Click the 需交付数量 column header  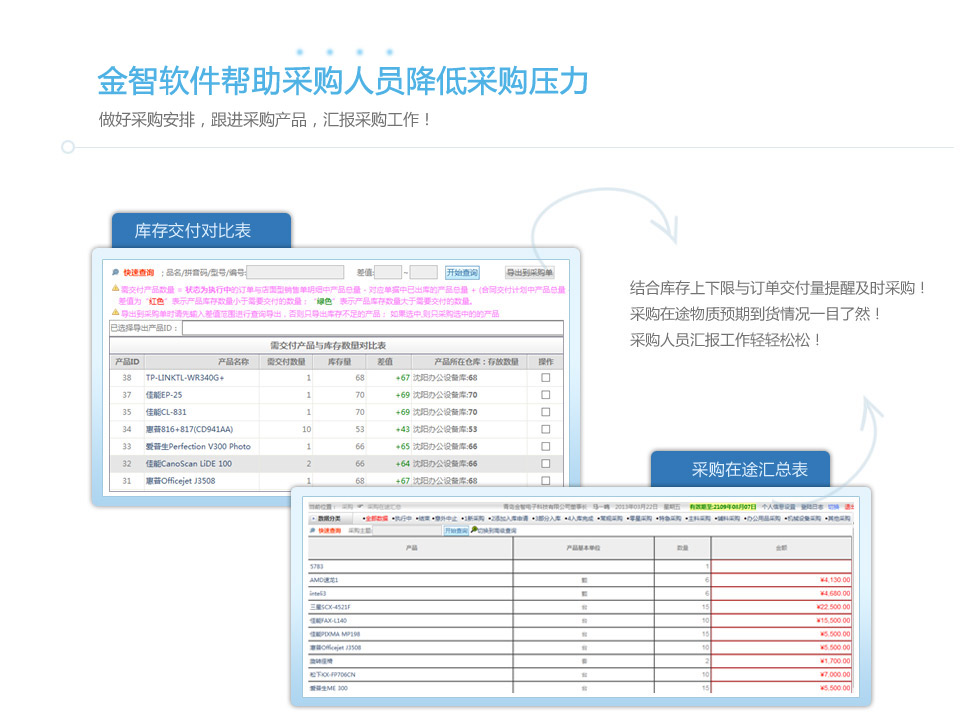click(286, 362)
